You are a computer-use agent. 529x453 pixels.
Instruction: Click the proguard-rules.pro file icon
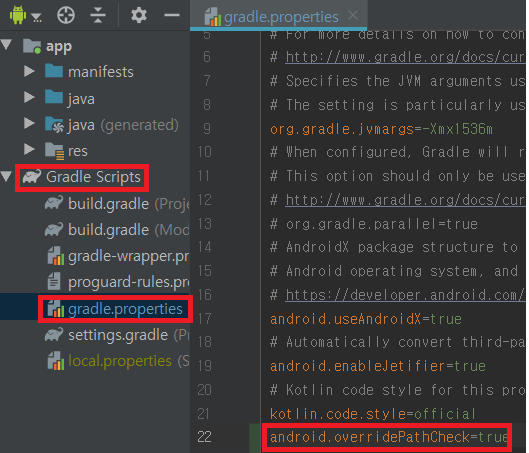[x=54, y=282]
